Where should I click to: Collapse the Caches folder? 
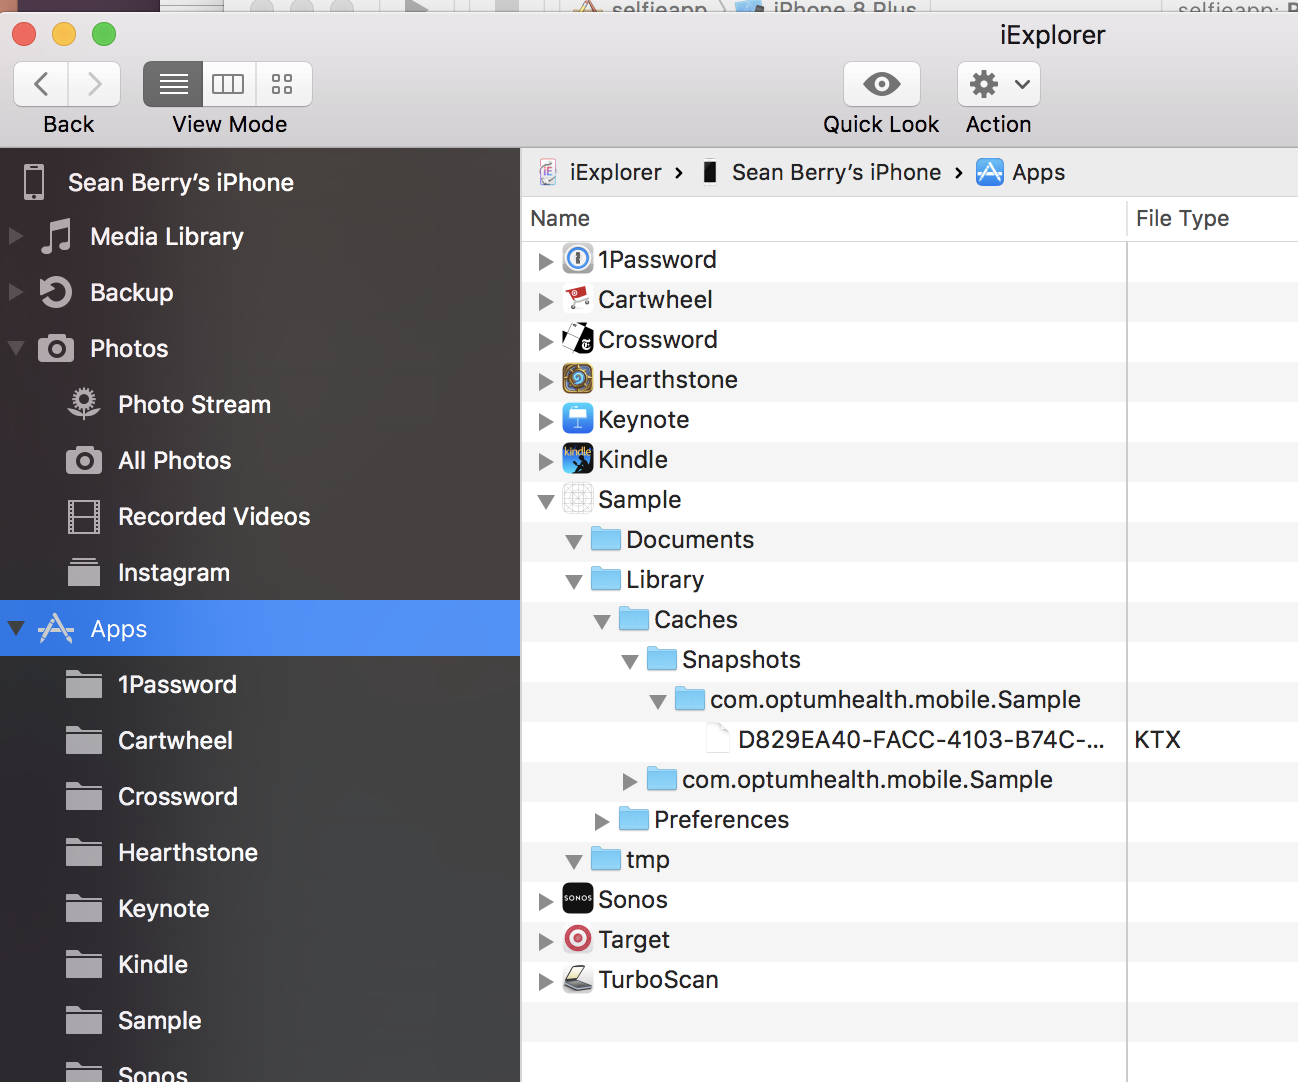click(x=602, y=621)
